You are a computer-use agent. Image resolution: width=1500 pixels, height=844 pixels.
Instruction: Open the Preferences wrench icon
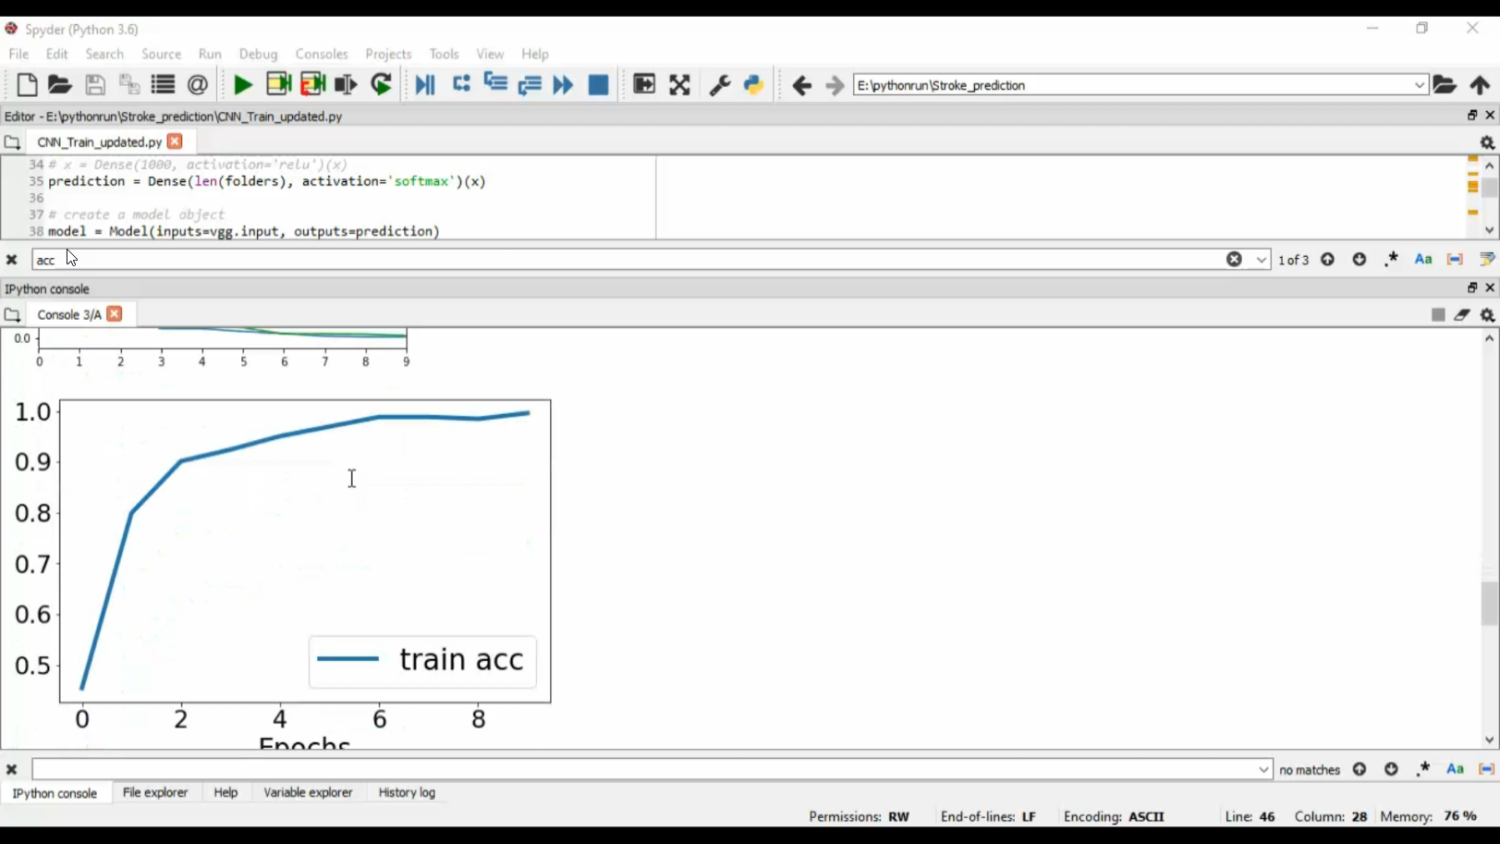(719, 85)
